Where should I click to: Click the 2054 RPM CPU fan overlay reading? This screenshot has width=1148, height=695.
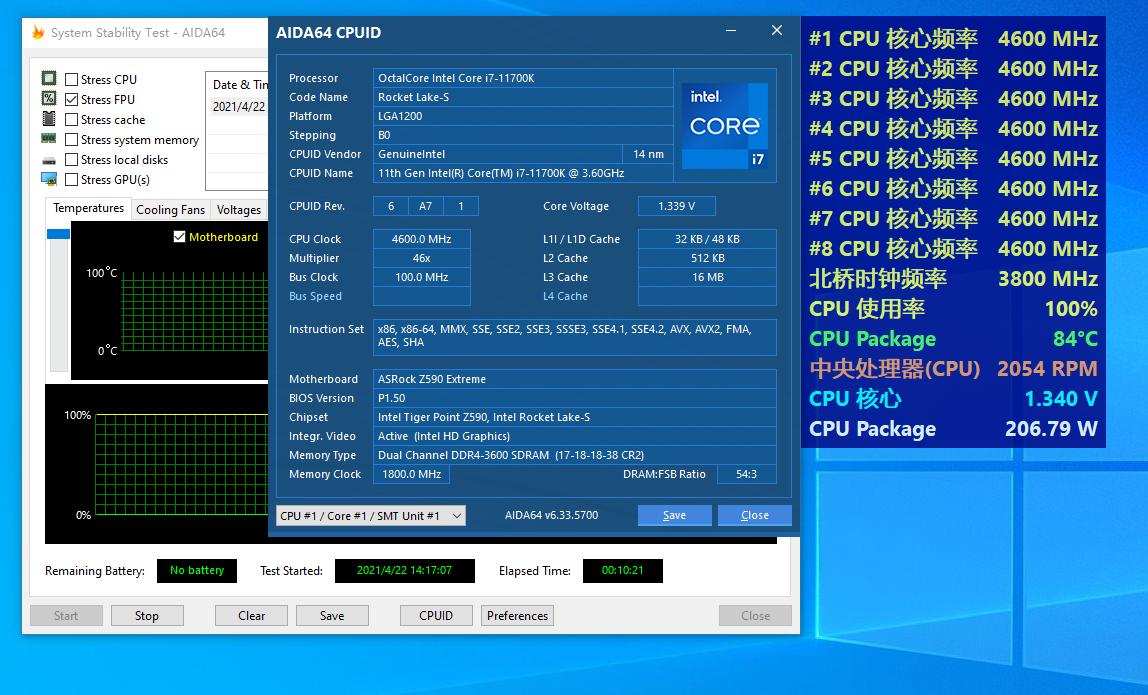pos(953,368)
